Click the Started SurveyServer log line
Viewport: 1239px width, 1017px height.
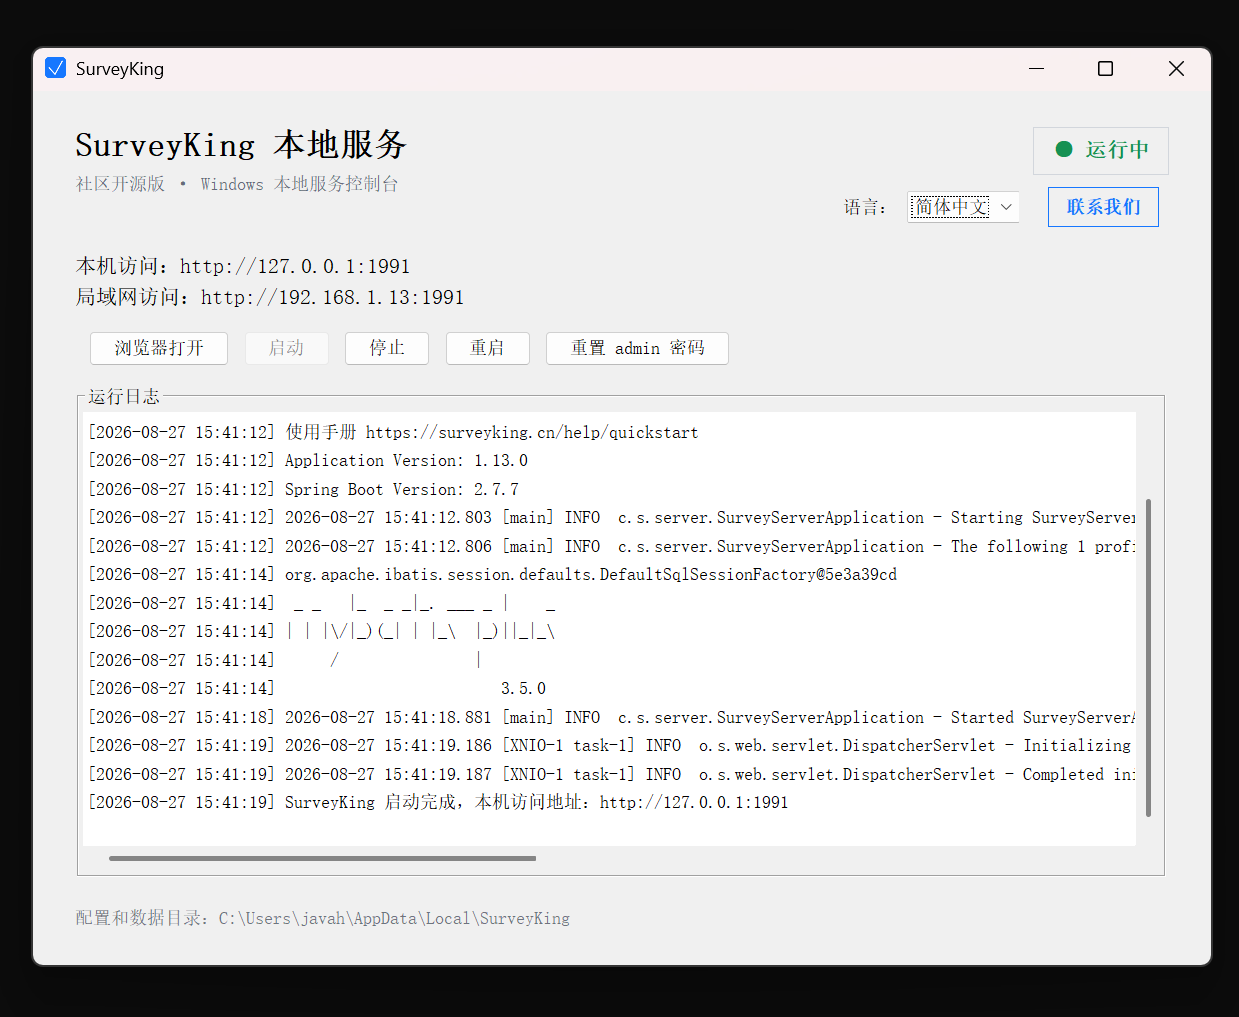pyautogui.click(x=612, y=717)
